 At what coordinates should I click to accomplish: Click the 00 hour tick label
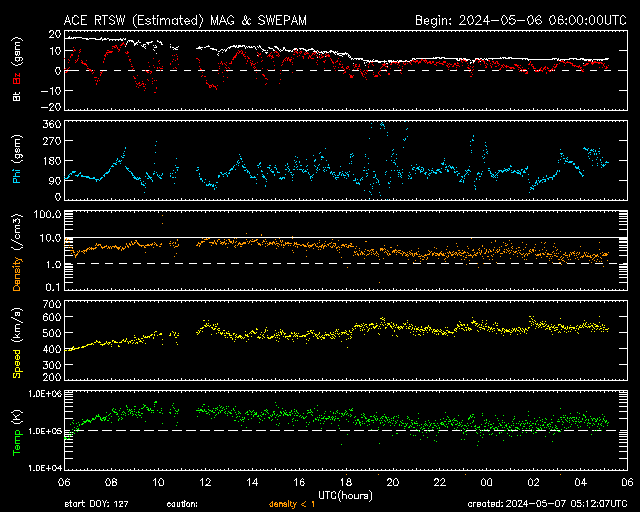pyautogui.click(x=487, y=483)
